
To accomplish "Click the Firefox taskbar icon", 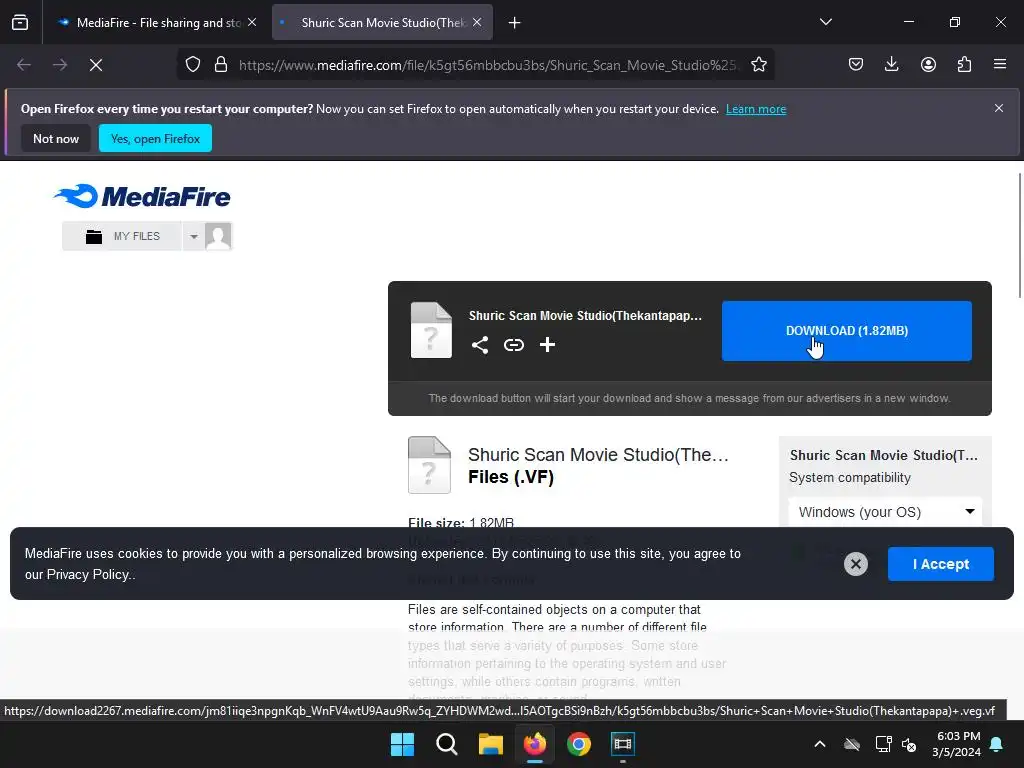I will pos(535,744).
